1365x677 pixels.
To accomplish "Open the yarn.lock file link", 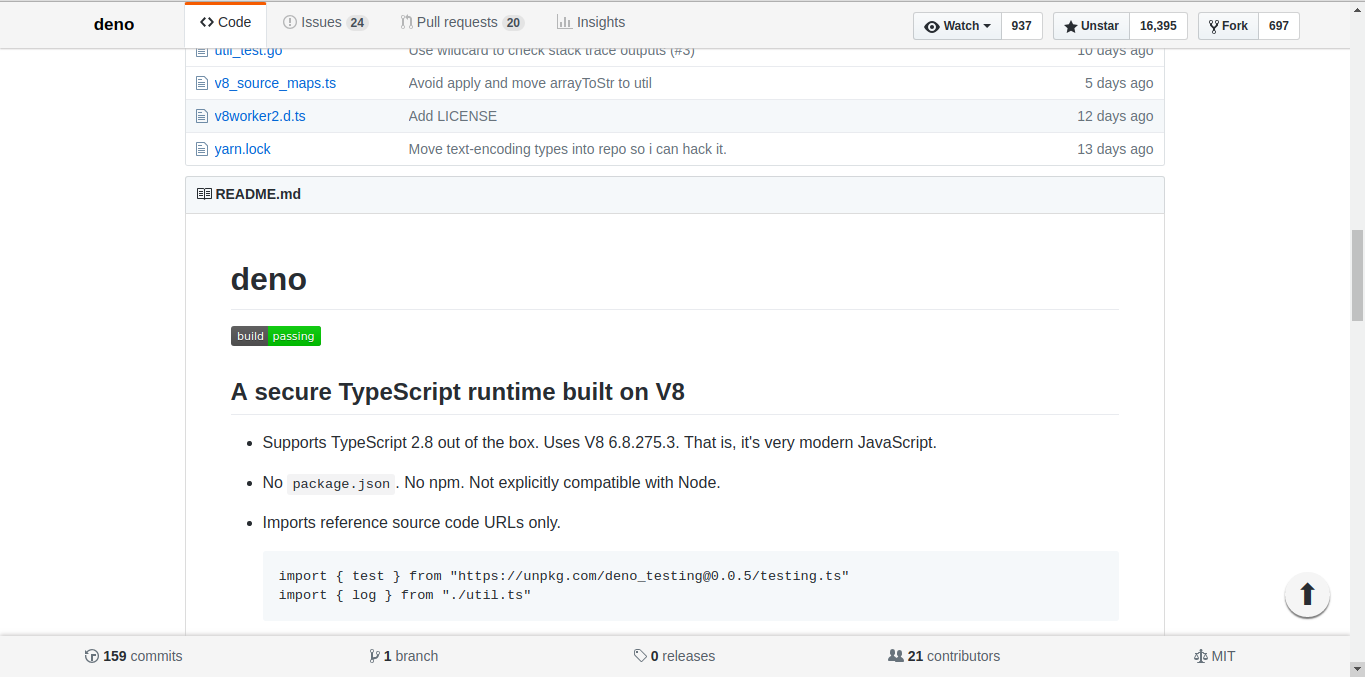I will pyautogui.click(x=242, y=149).
